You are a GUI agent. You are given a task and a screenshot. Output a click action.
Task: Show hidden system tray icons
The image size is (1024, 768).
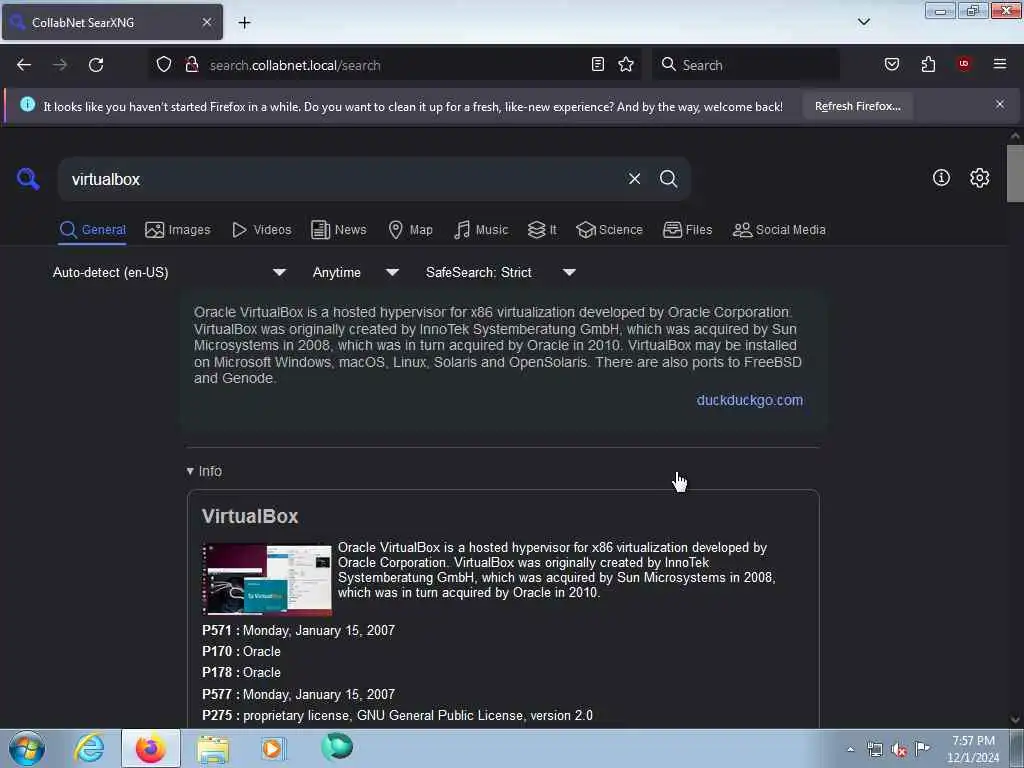(x=850, y=749)
